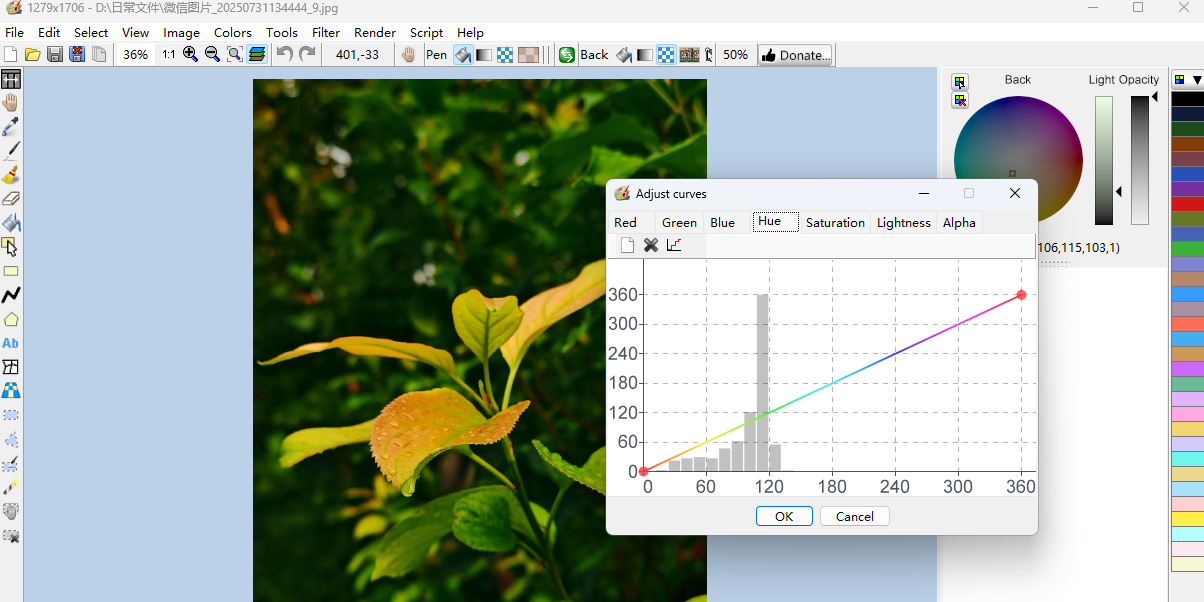Pick the Color picker eyedropper tool

pos(11,127)
